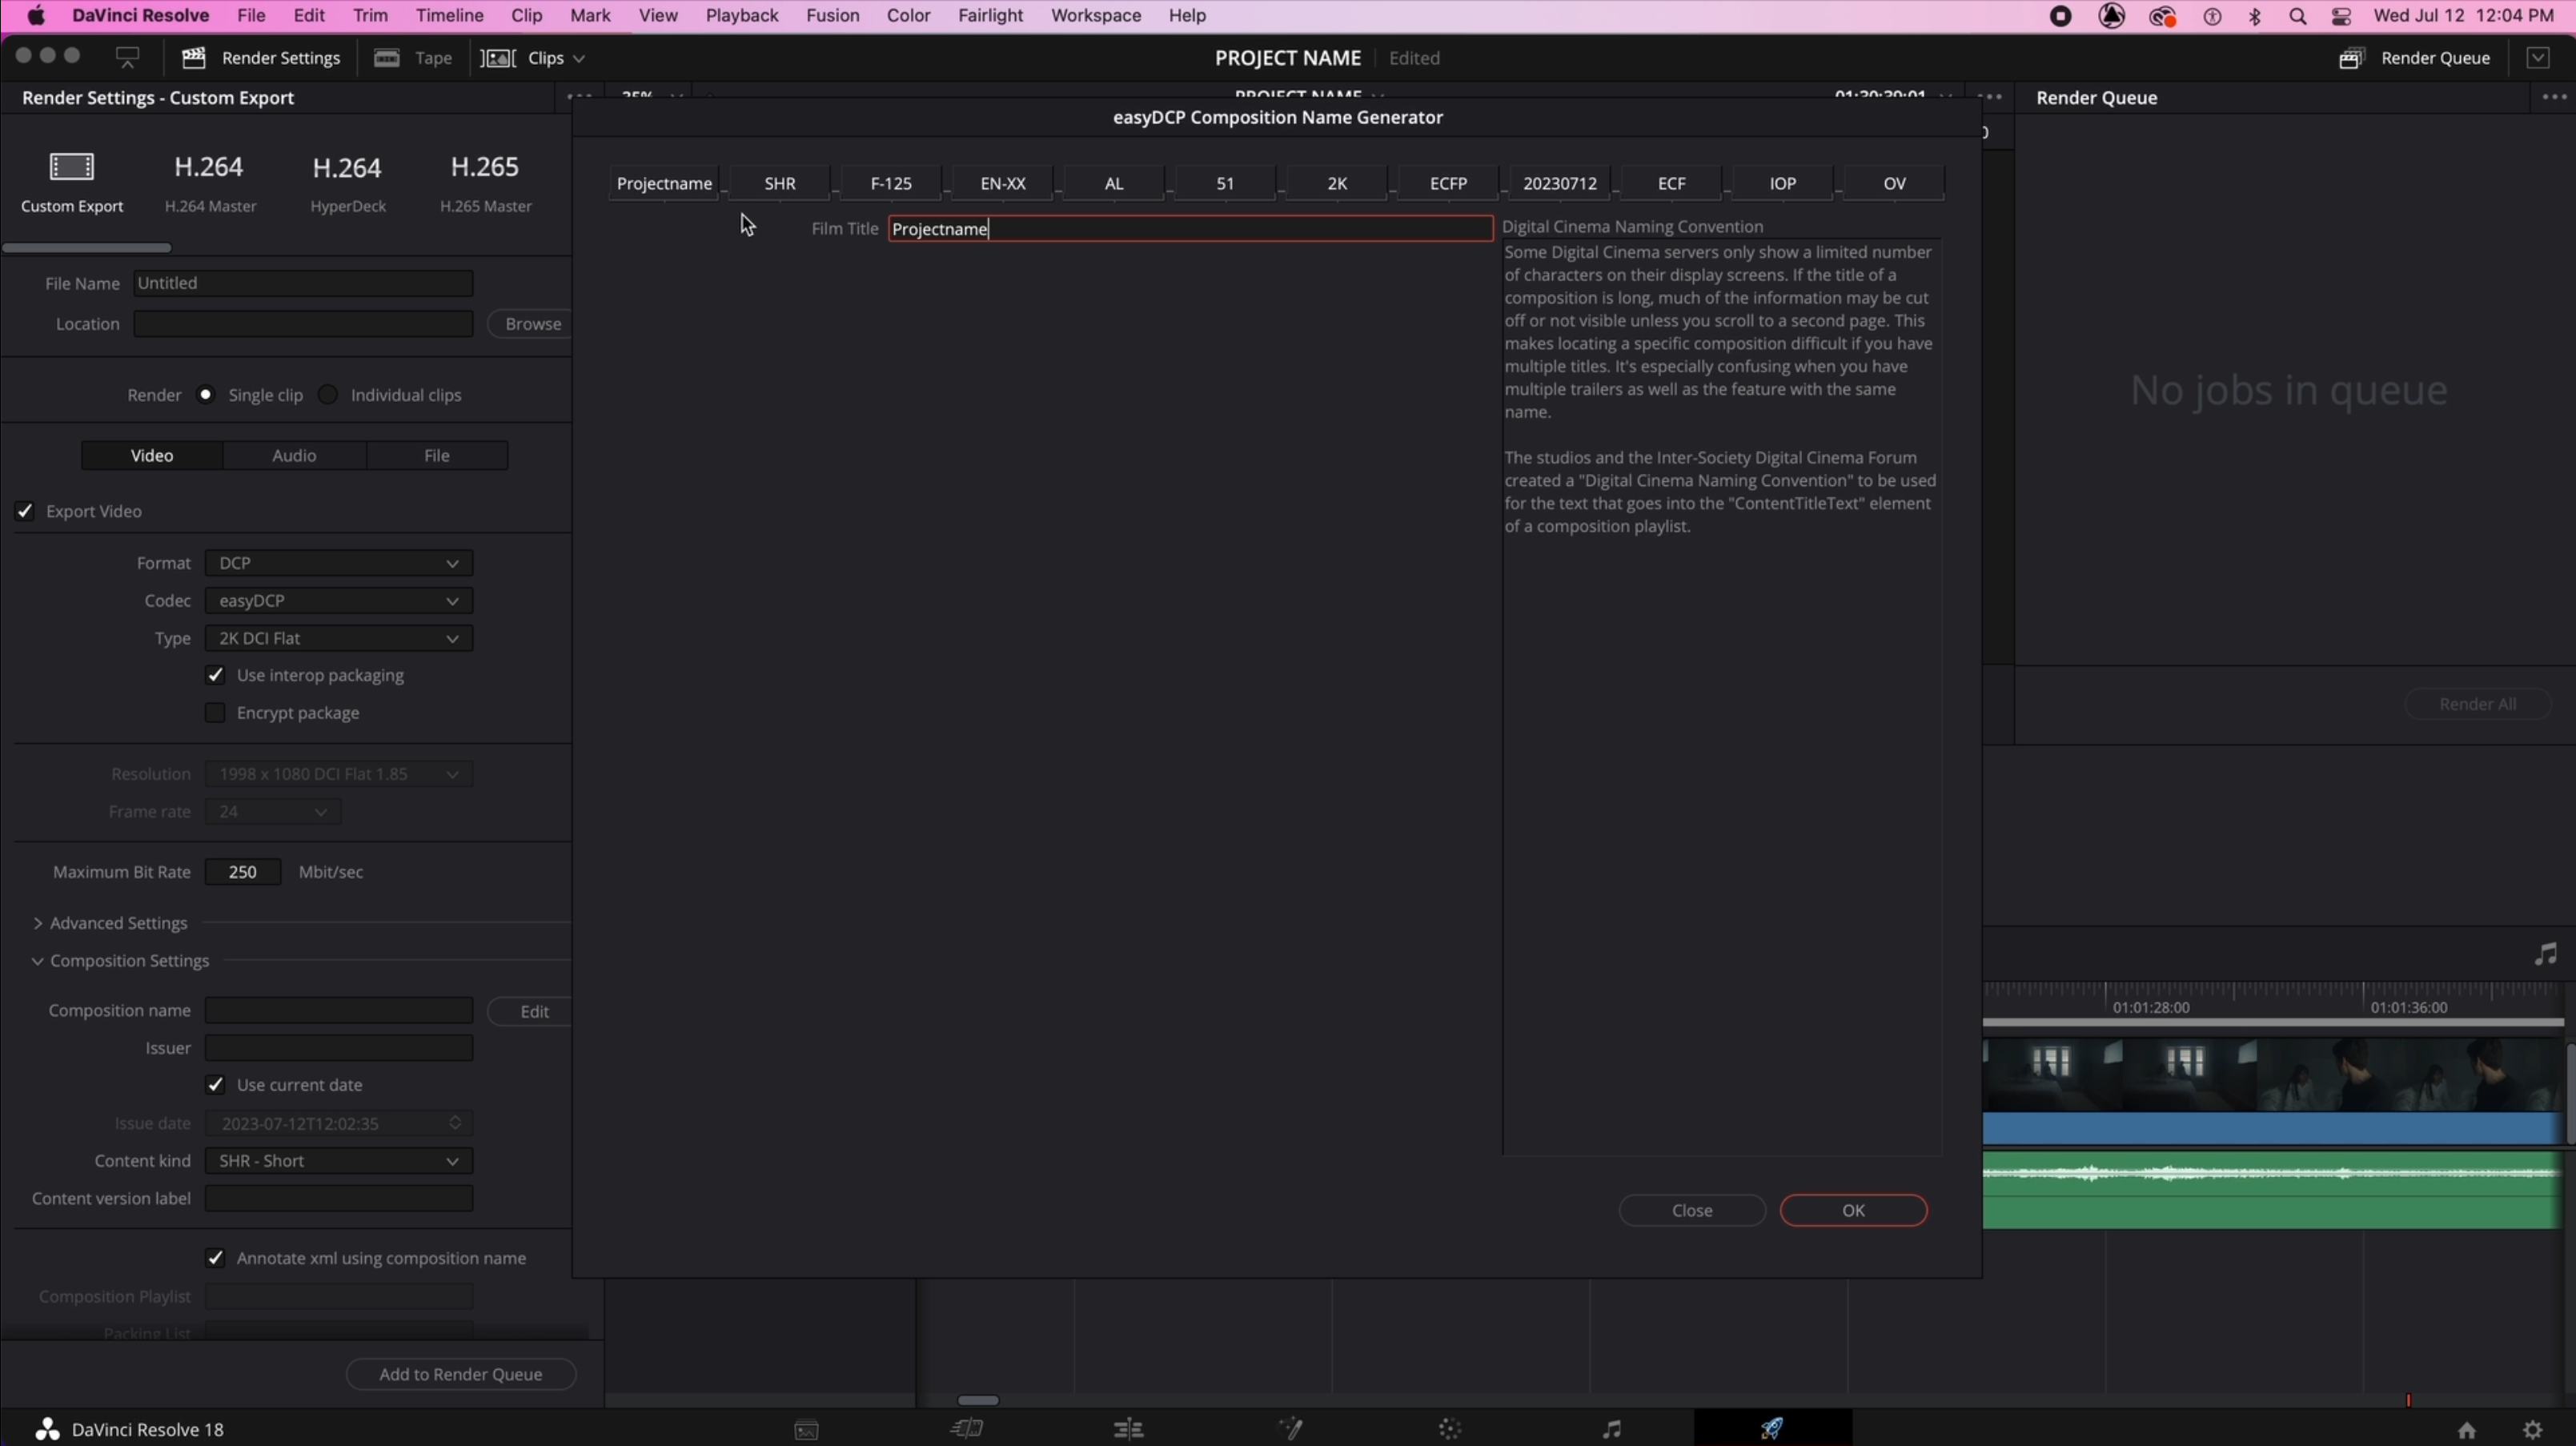The width and height of the screenshot is (2576, 1446).
Task: Open Project Settings gear icon
Action: coord(2532,1430)
